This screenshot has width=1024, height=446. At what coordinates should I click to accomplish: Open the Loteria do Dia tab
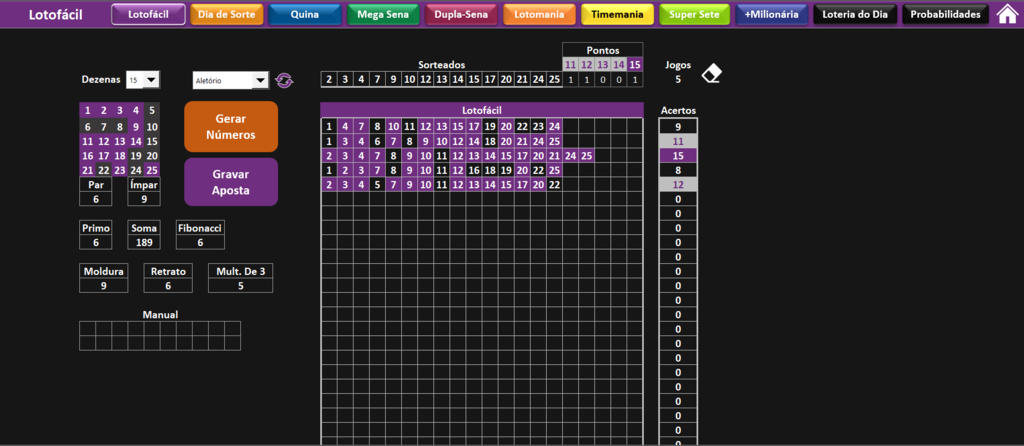pyautogui.click(x=855, y=14)
